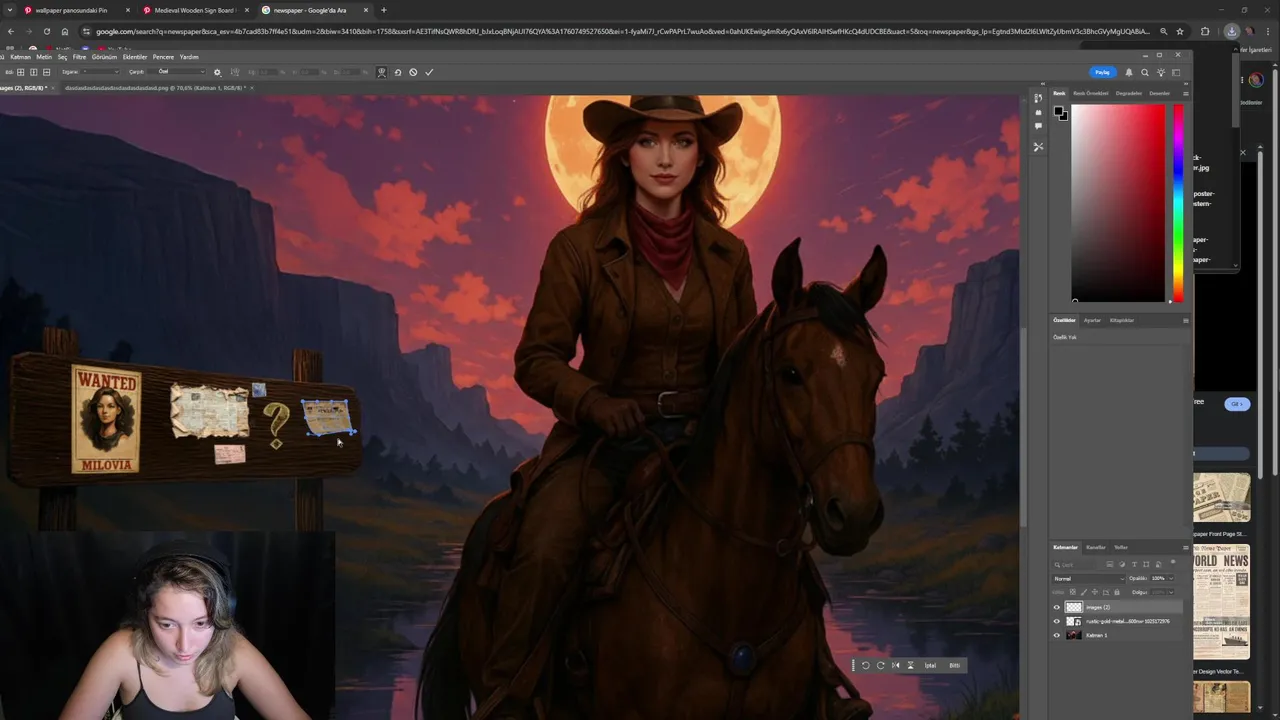Open the Normal blend mode dropdown
Viewport: 1280px width, 720px height.
[1088, 579]
